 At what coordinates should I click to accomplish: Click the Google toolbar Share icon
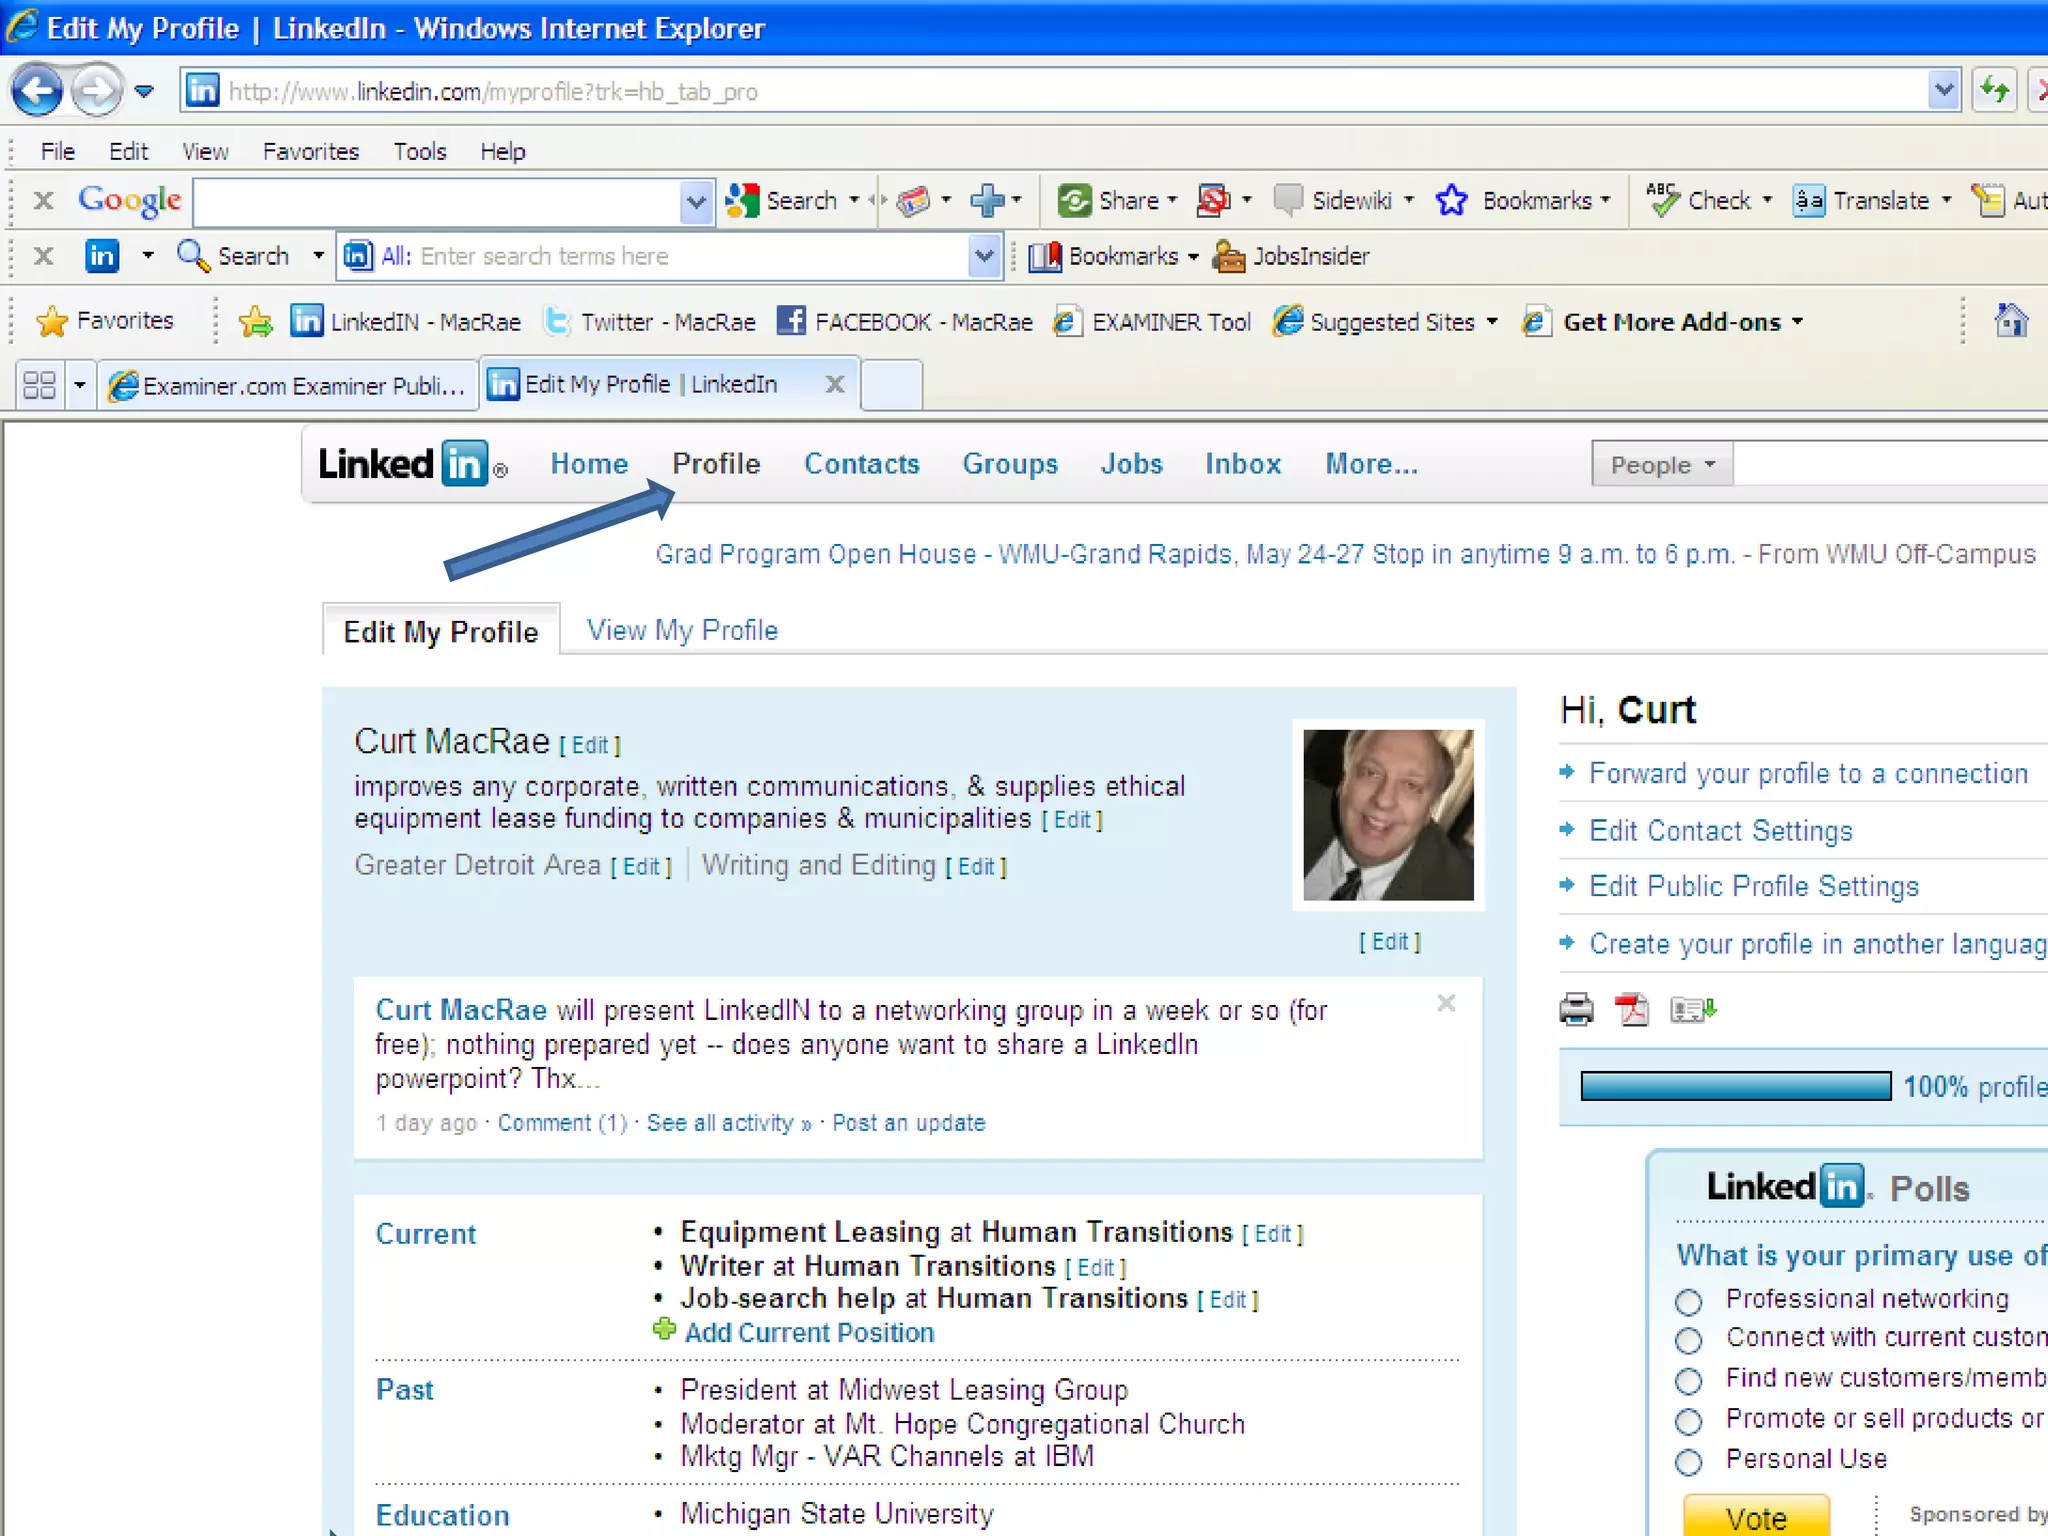(x=1074, y=200)
